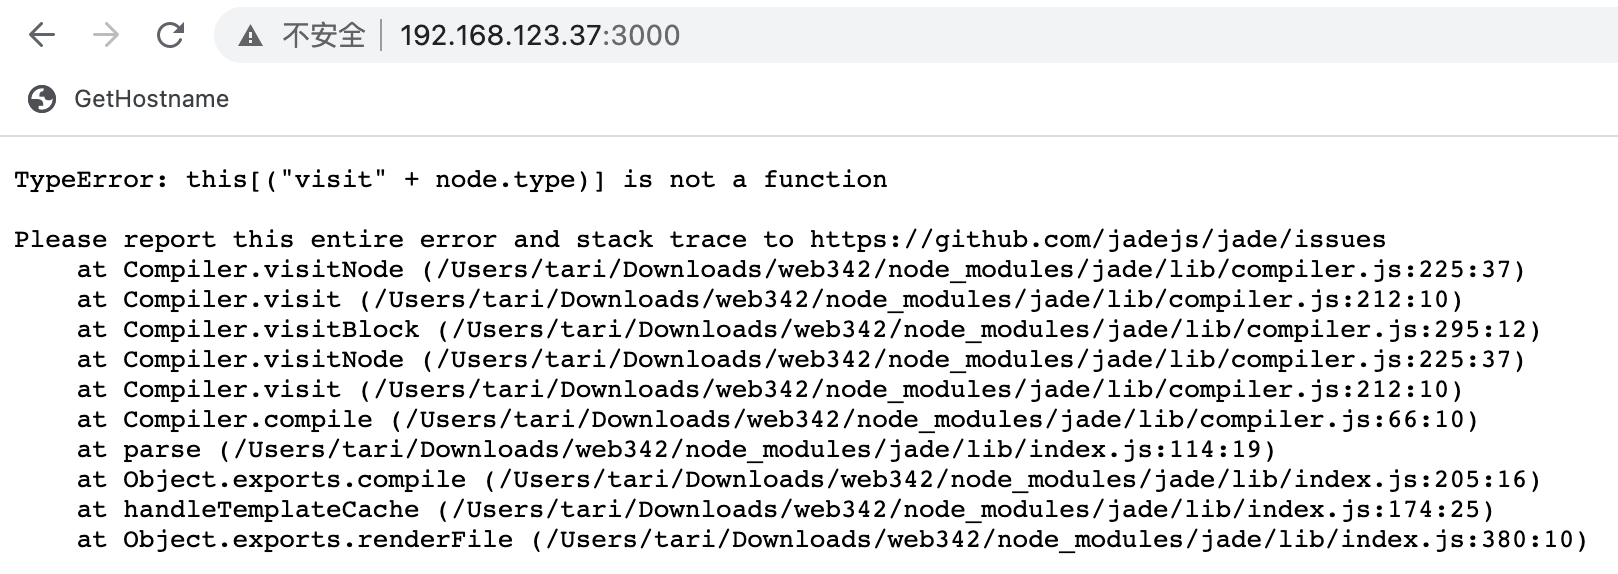Click the not-secure warning triangle icon

coord(250,37)
